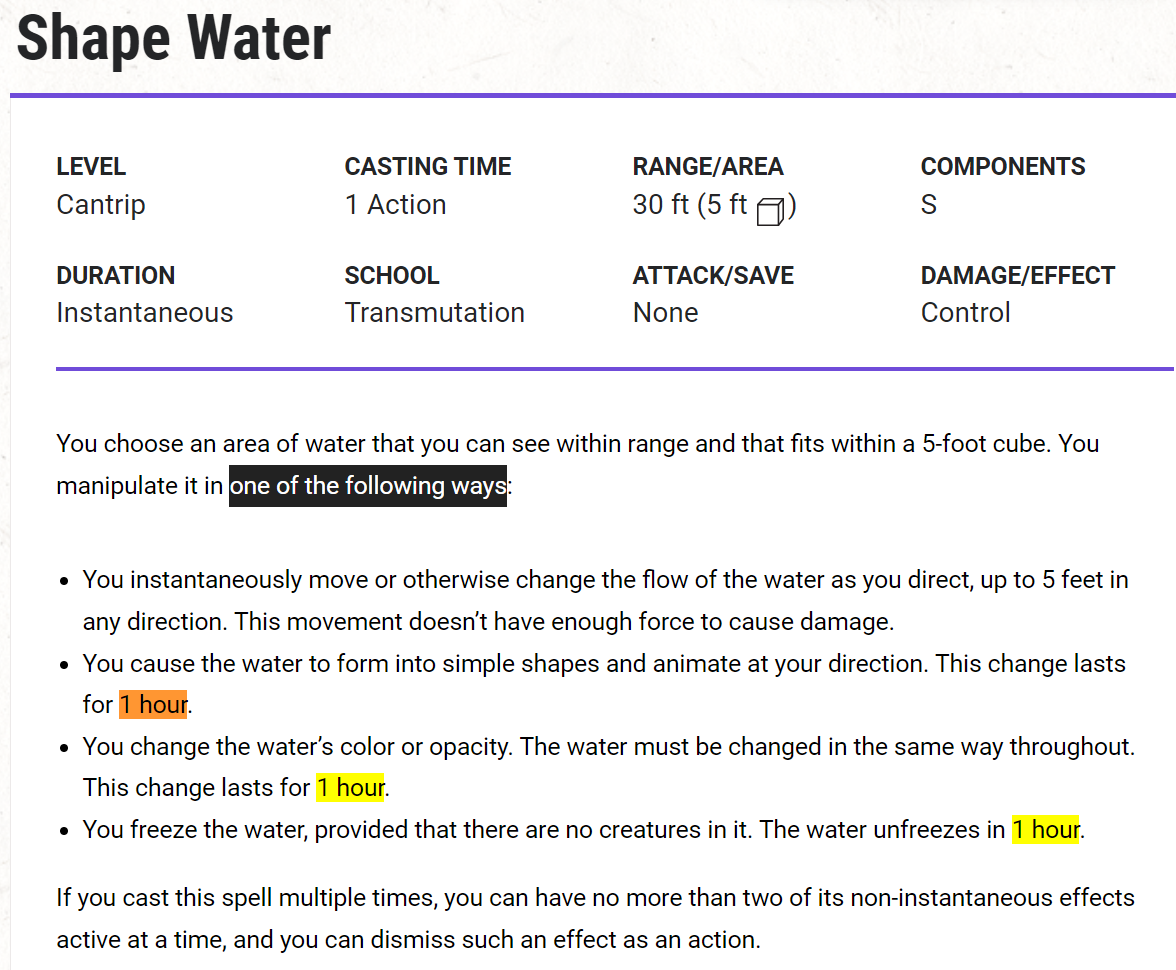Click the DAMAGE/EFFECT heading label
The height and width of the screenshot is (970, 1176).
point(1018,275)
